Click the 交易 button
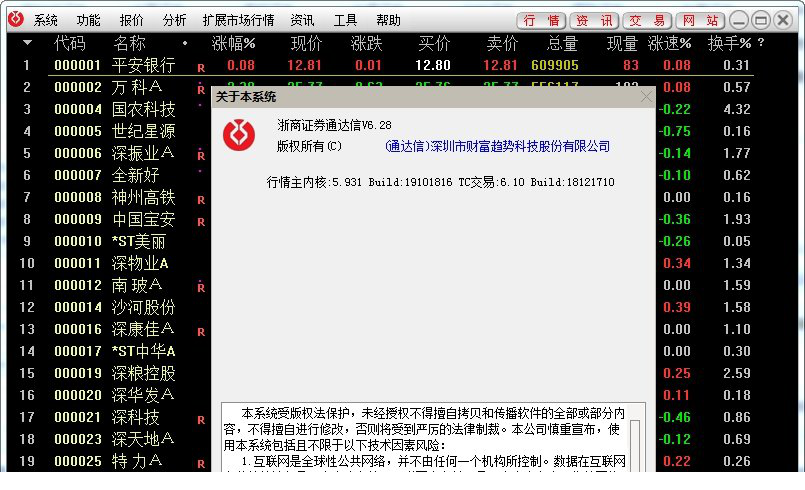The height and width of the screenshot is (490, 805). pos(647,21)
